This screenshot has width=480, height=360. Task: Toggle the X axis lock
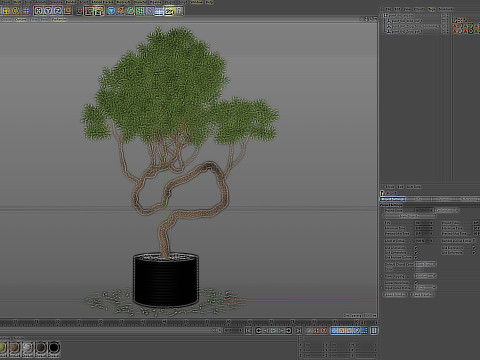(x=39, y=11)
